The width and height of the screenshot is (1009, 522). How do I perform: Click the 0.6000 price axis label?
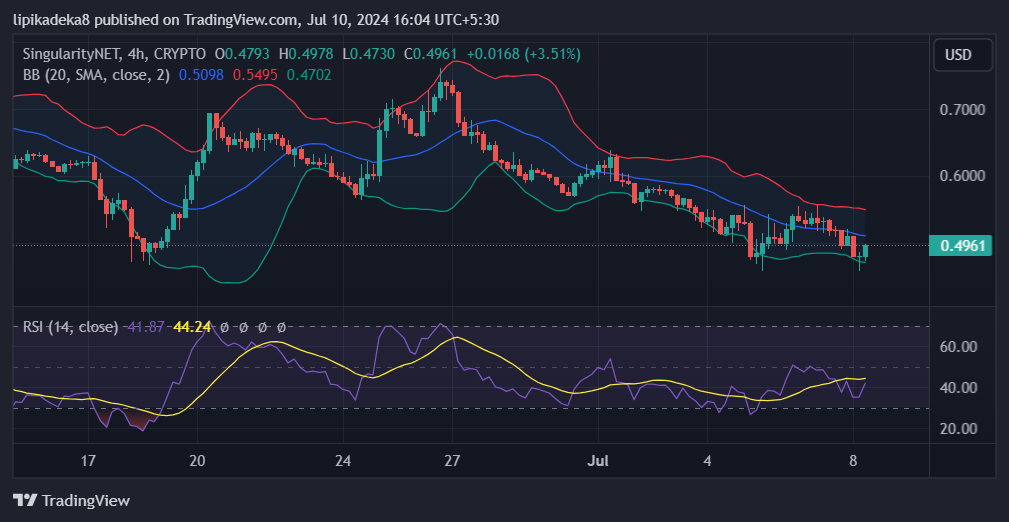pos(960,176)
